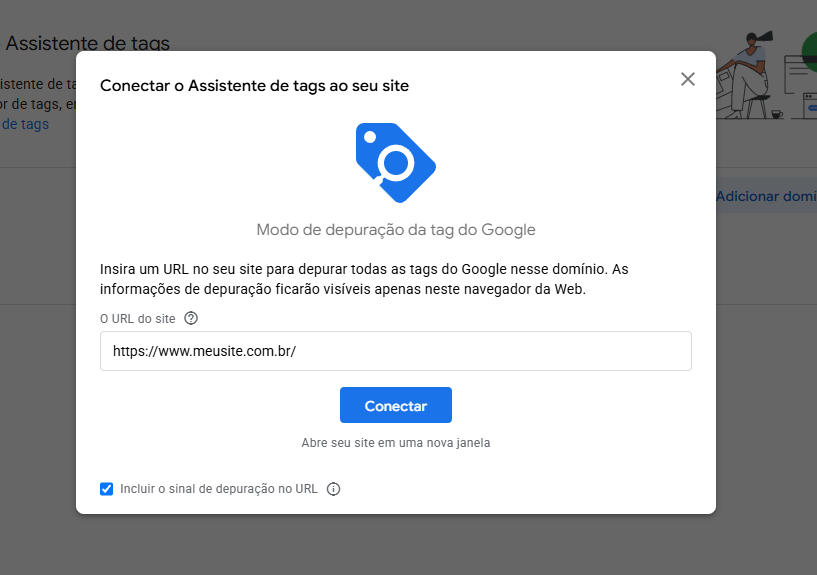Click the 'Assistente de tags' page heading

(88, 43)
